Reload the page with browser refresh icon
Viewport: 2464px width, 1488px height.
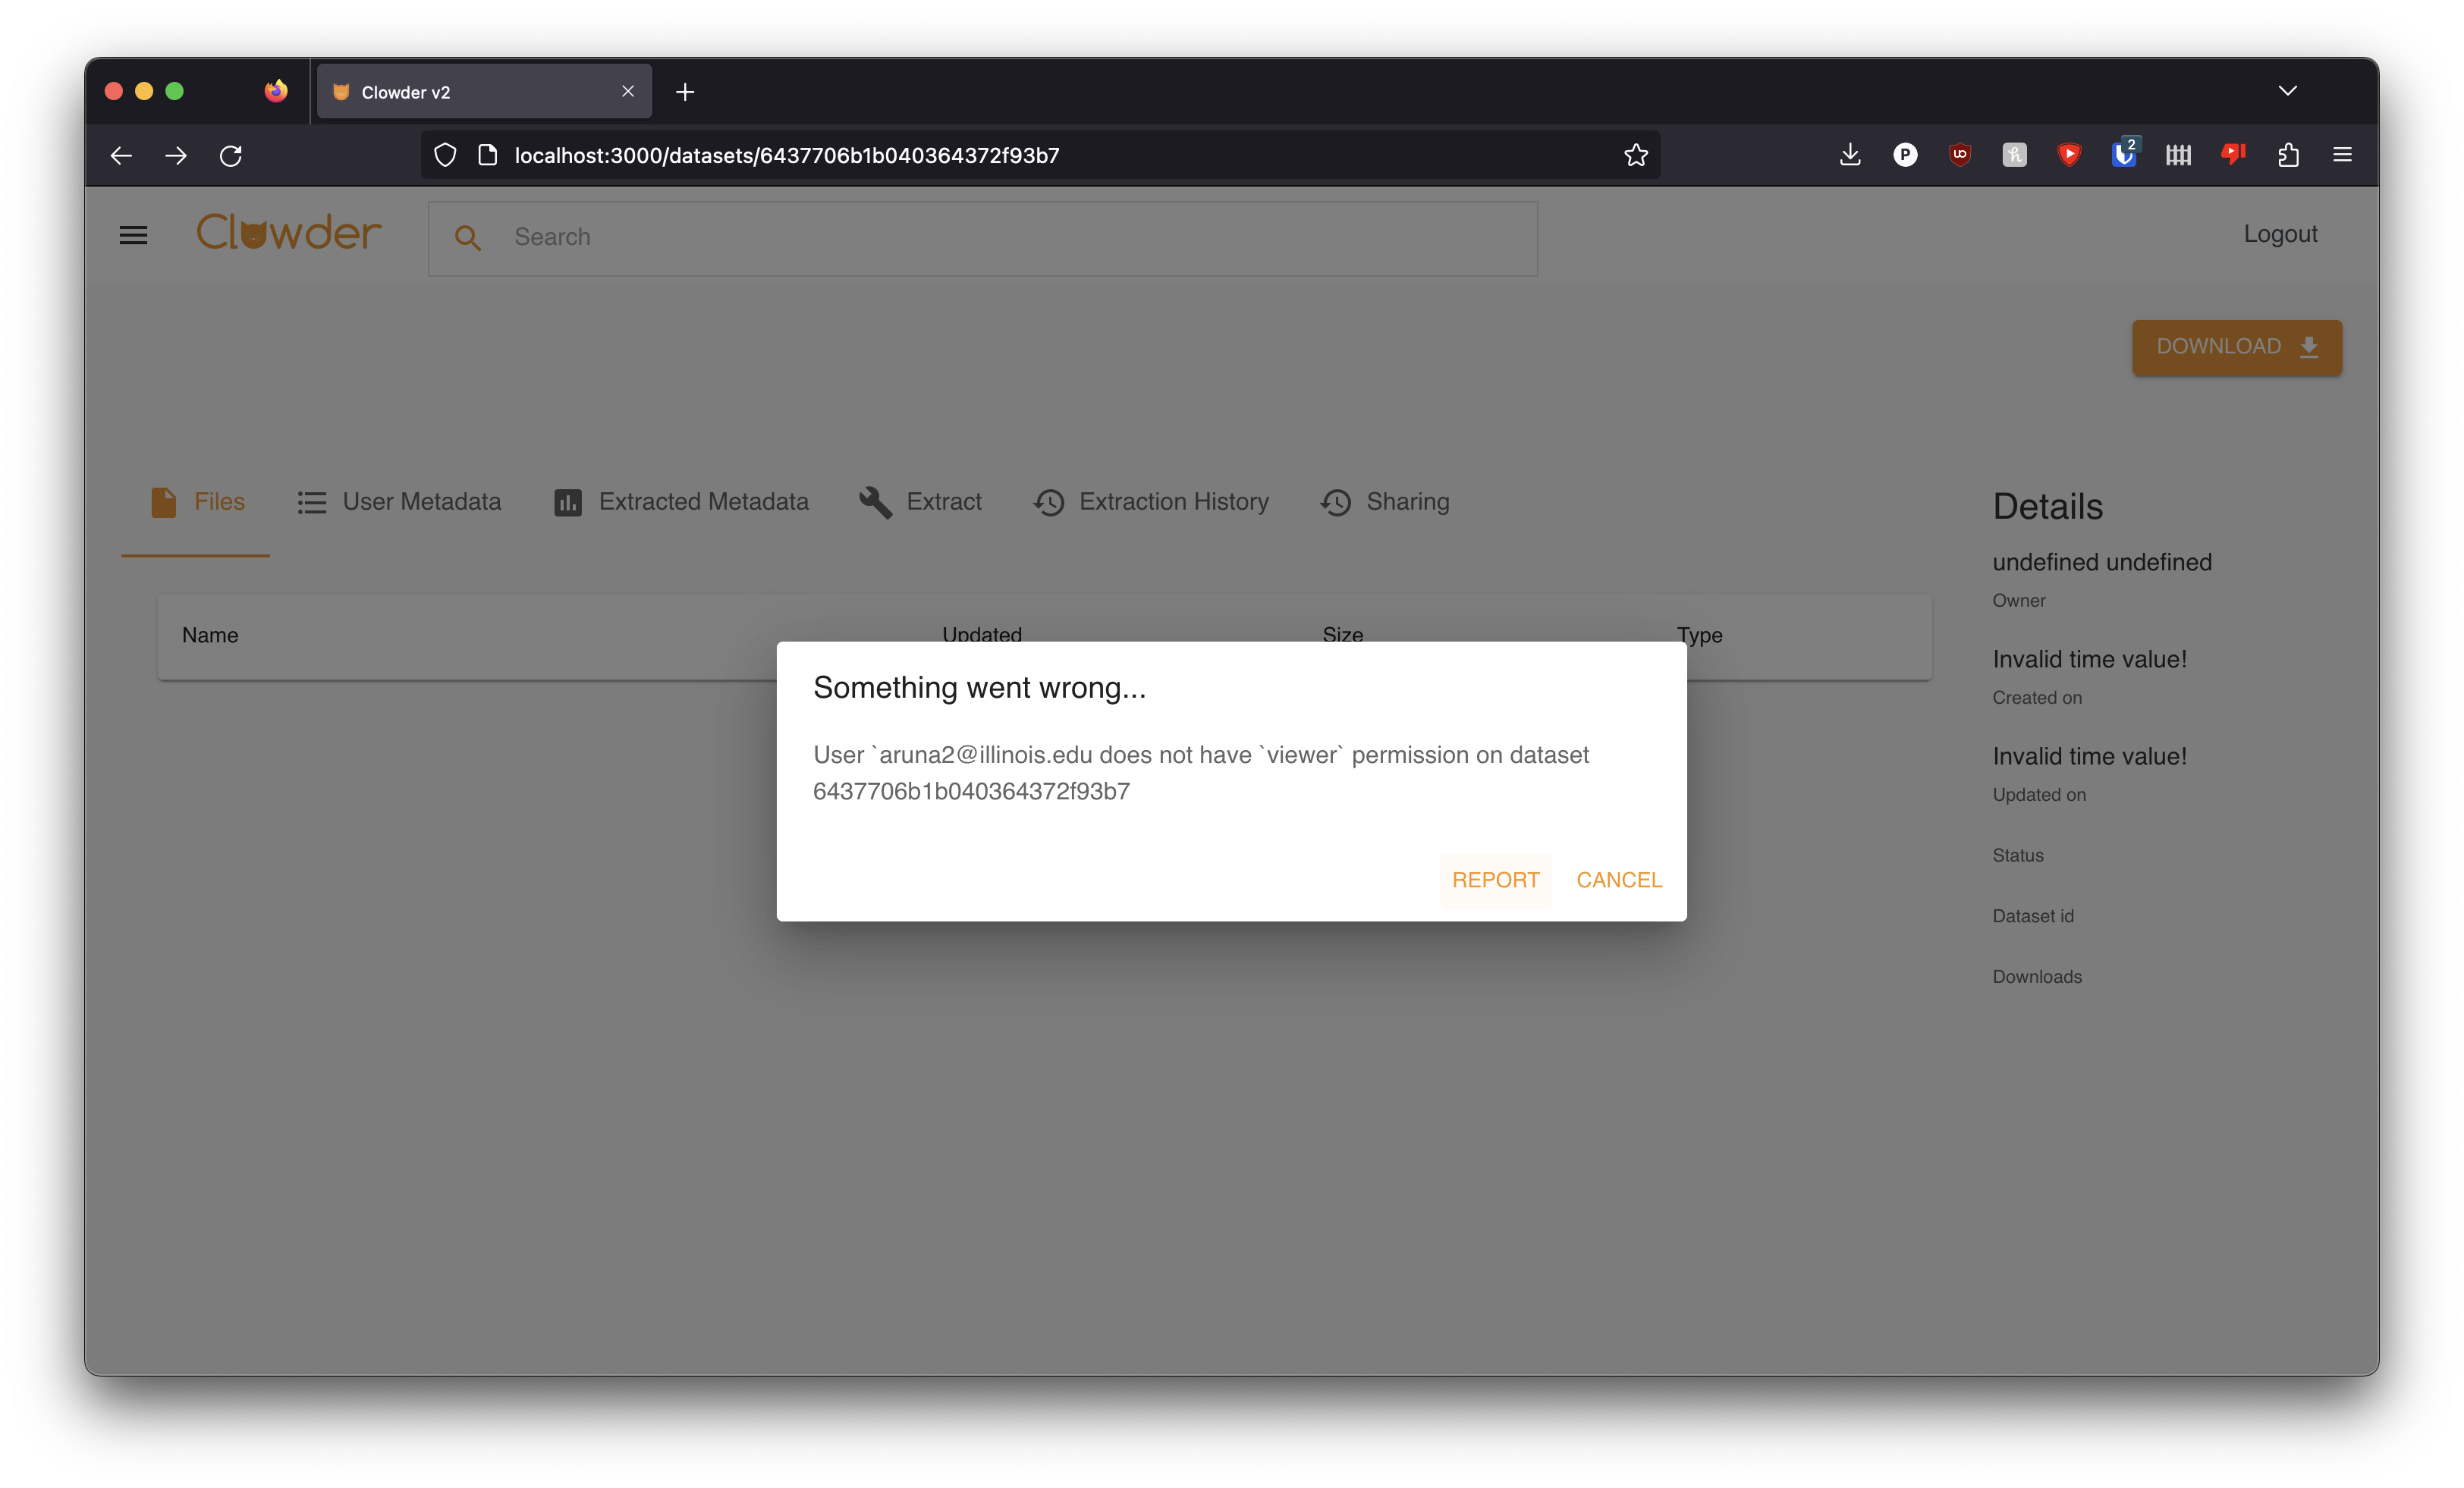pyautogui.click(x=231, y=156)
